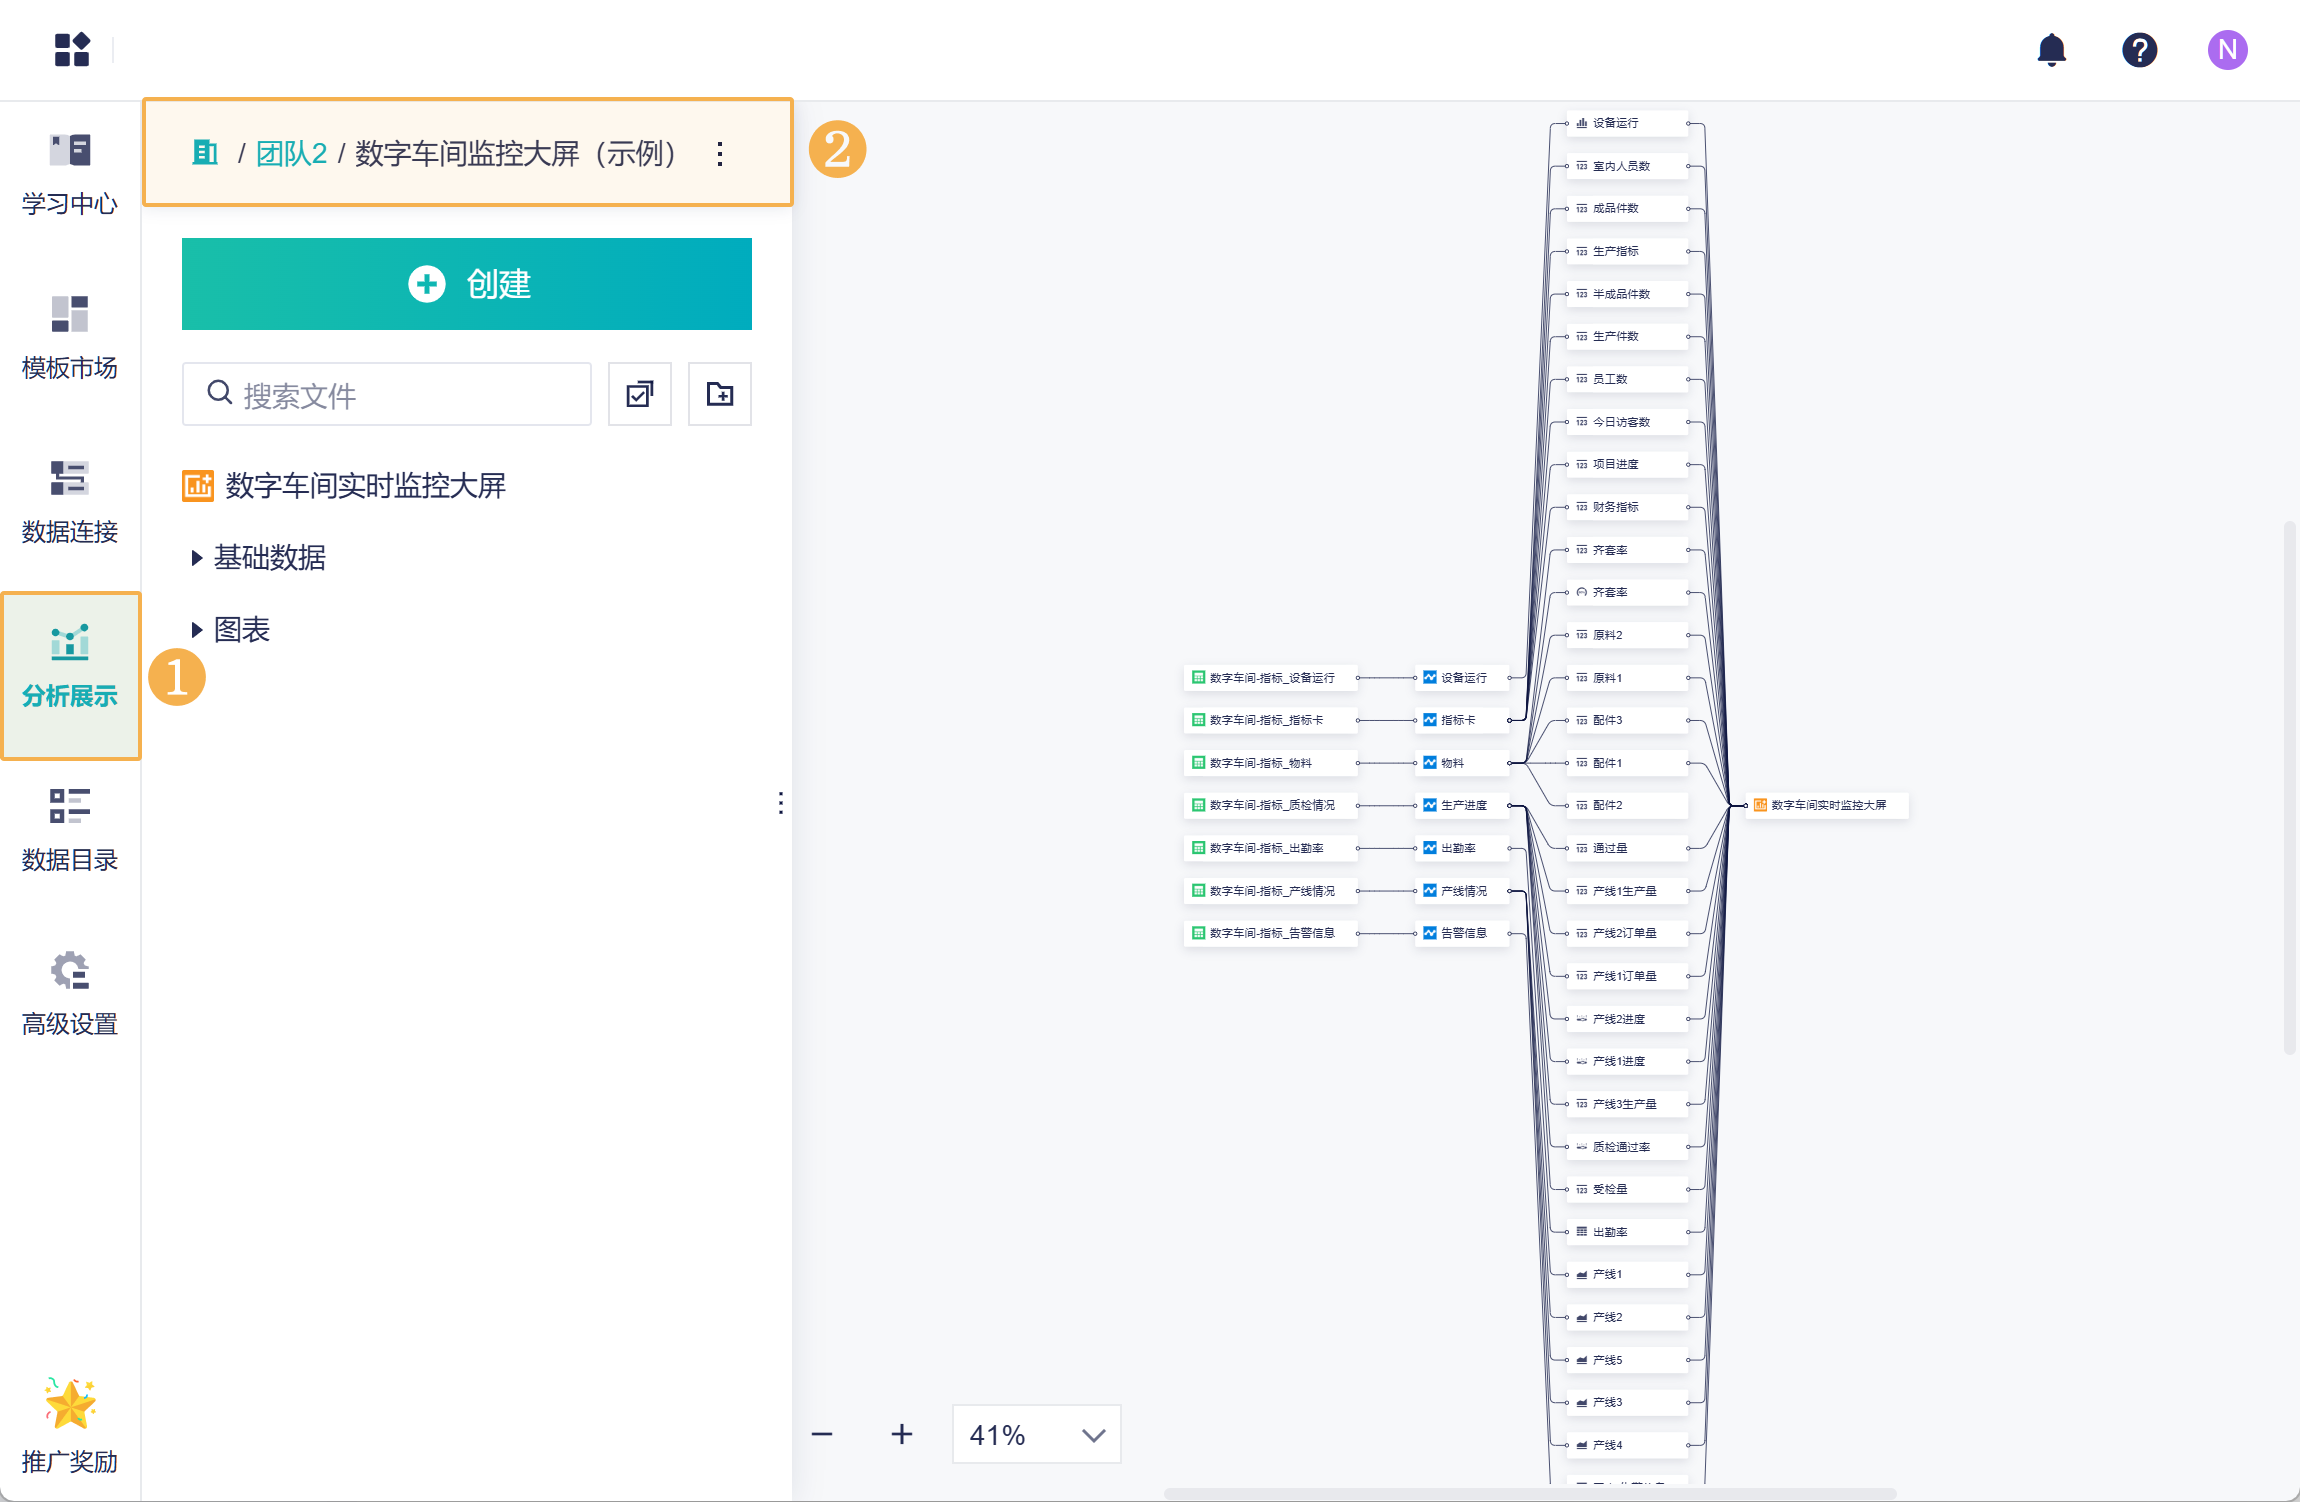This screenshot has width=2300, height=1502.
Task: Open 数据连接 sidebar section
Action: pos(70,502)
